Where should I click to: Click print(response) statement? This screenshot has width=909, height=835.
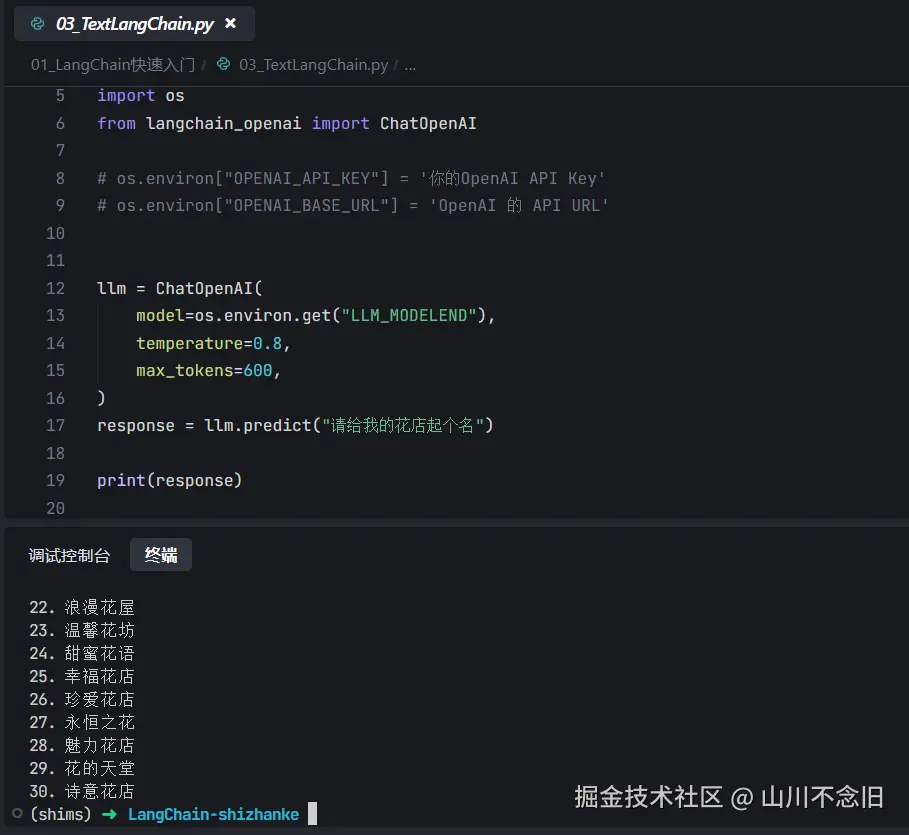pyautogui.click(x=169, y=481)
